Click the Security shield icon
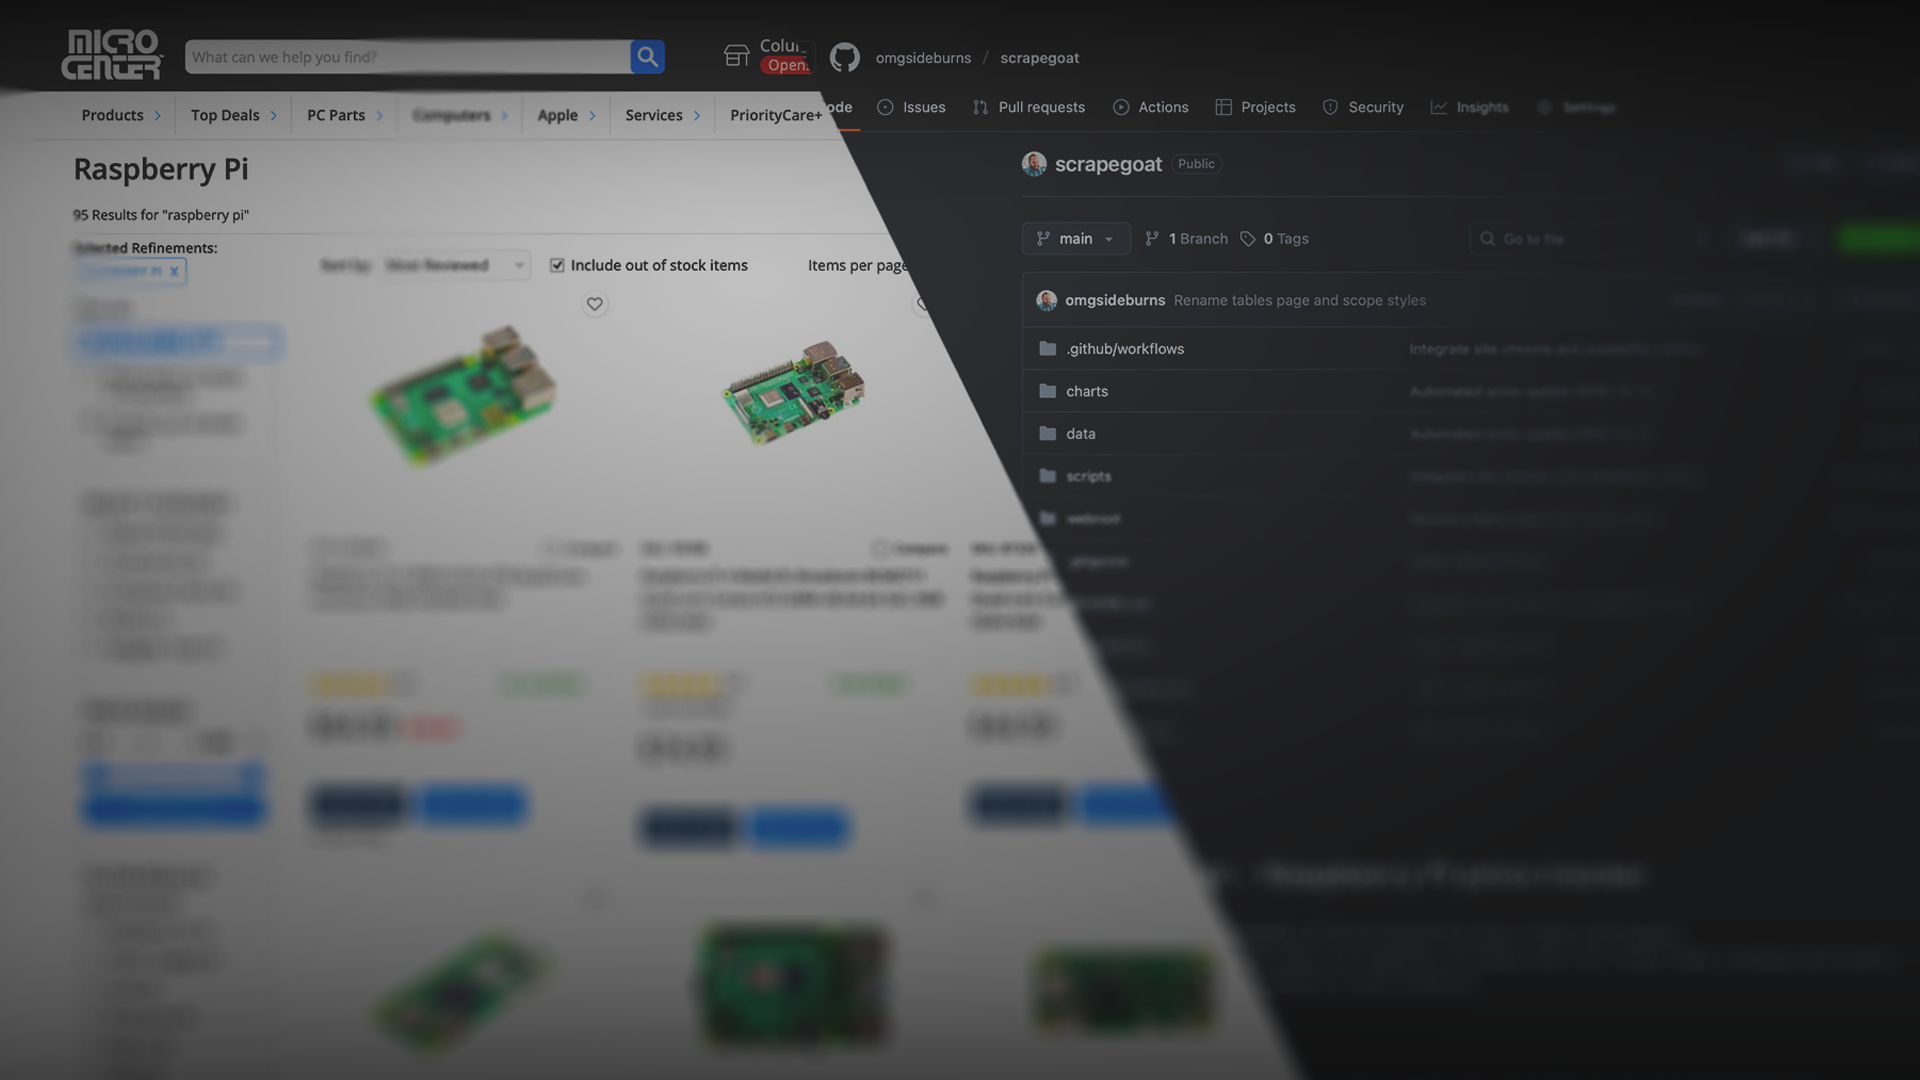Viewport: 1920px width, 1080px height. point(1330,107)
